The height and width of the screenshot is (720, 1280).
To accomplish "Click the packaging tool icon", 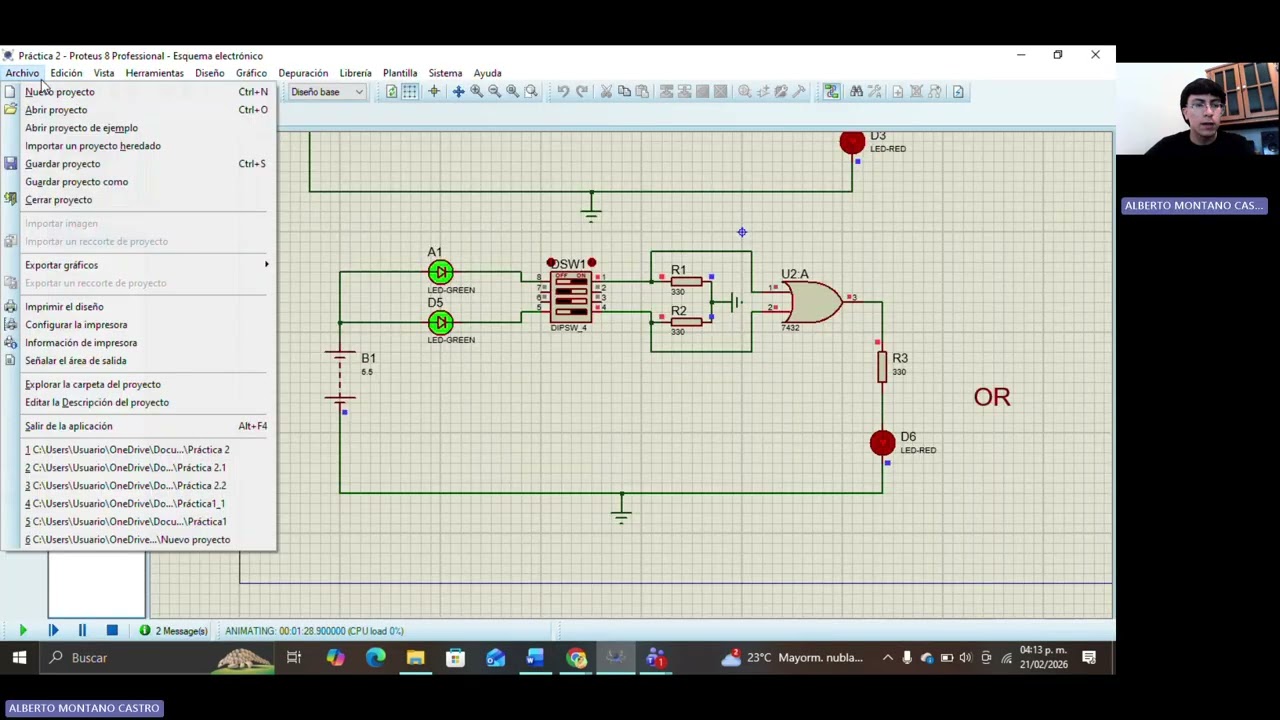I will (x=781, y=91).
